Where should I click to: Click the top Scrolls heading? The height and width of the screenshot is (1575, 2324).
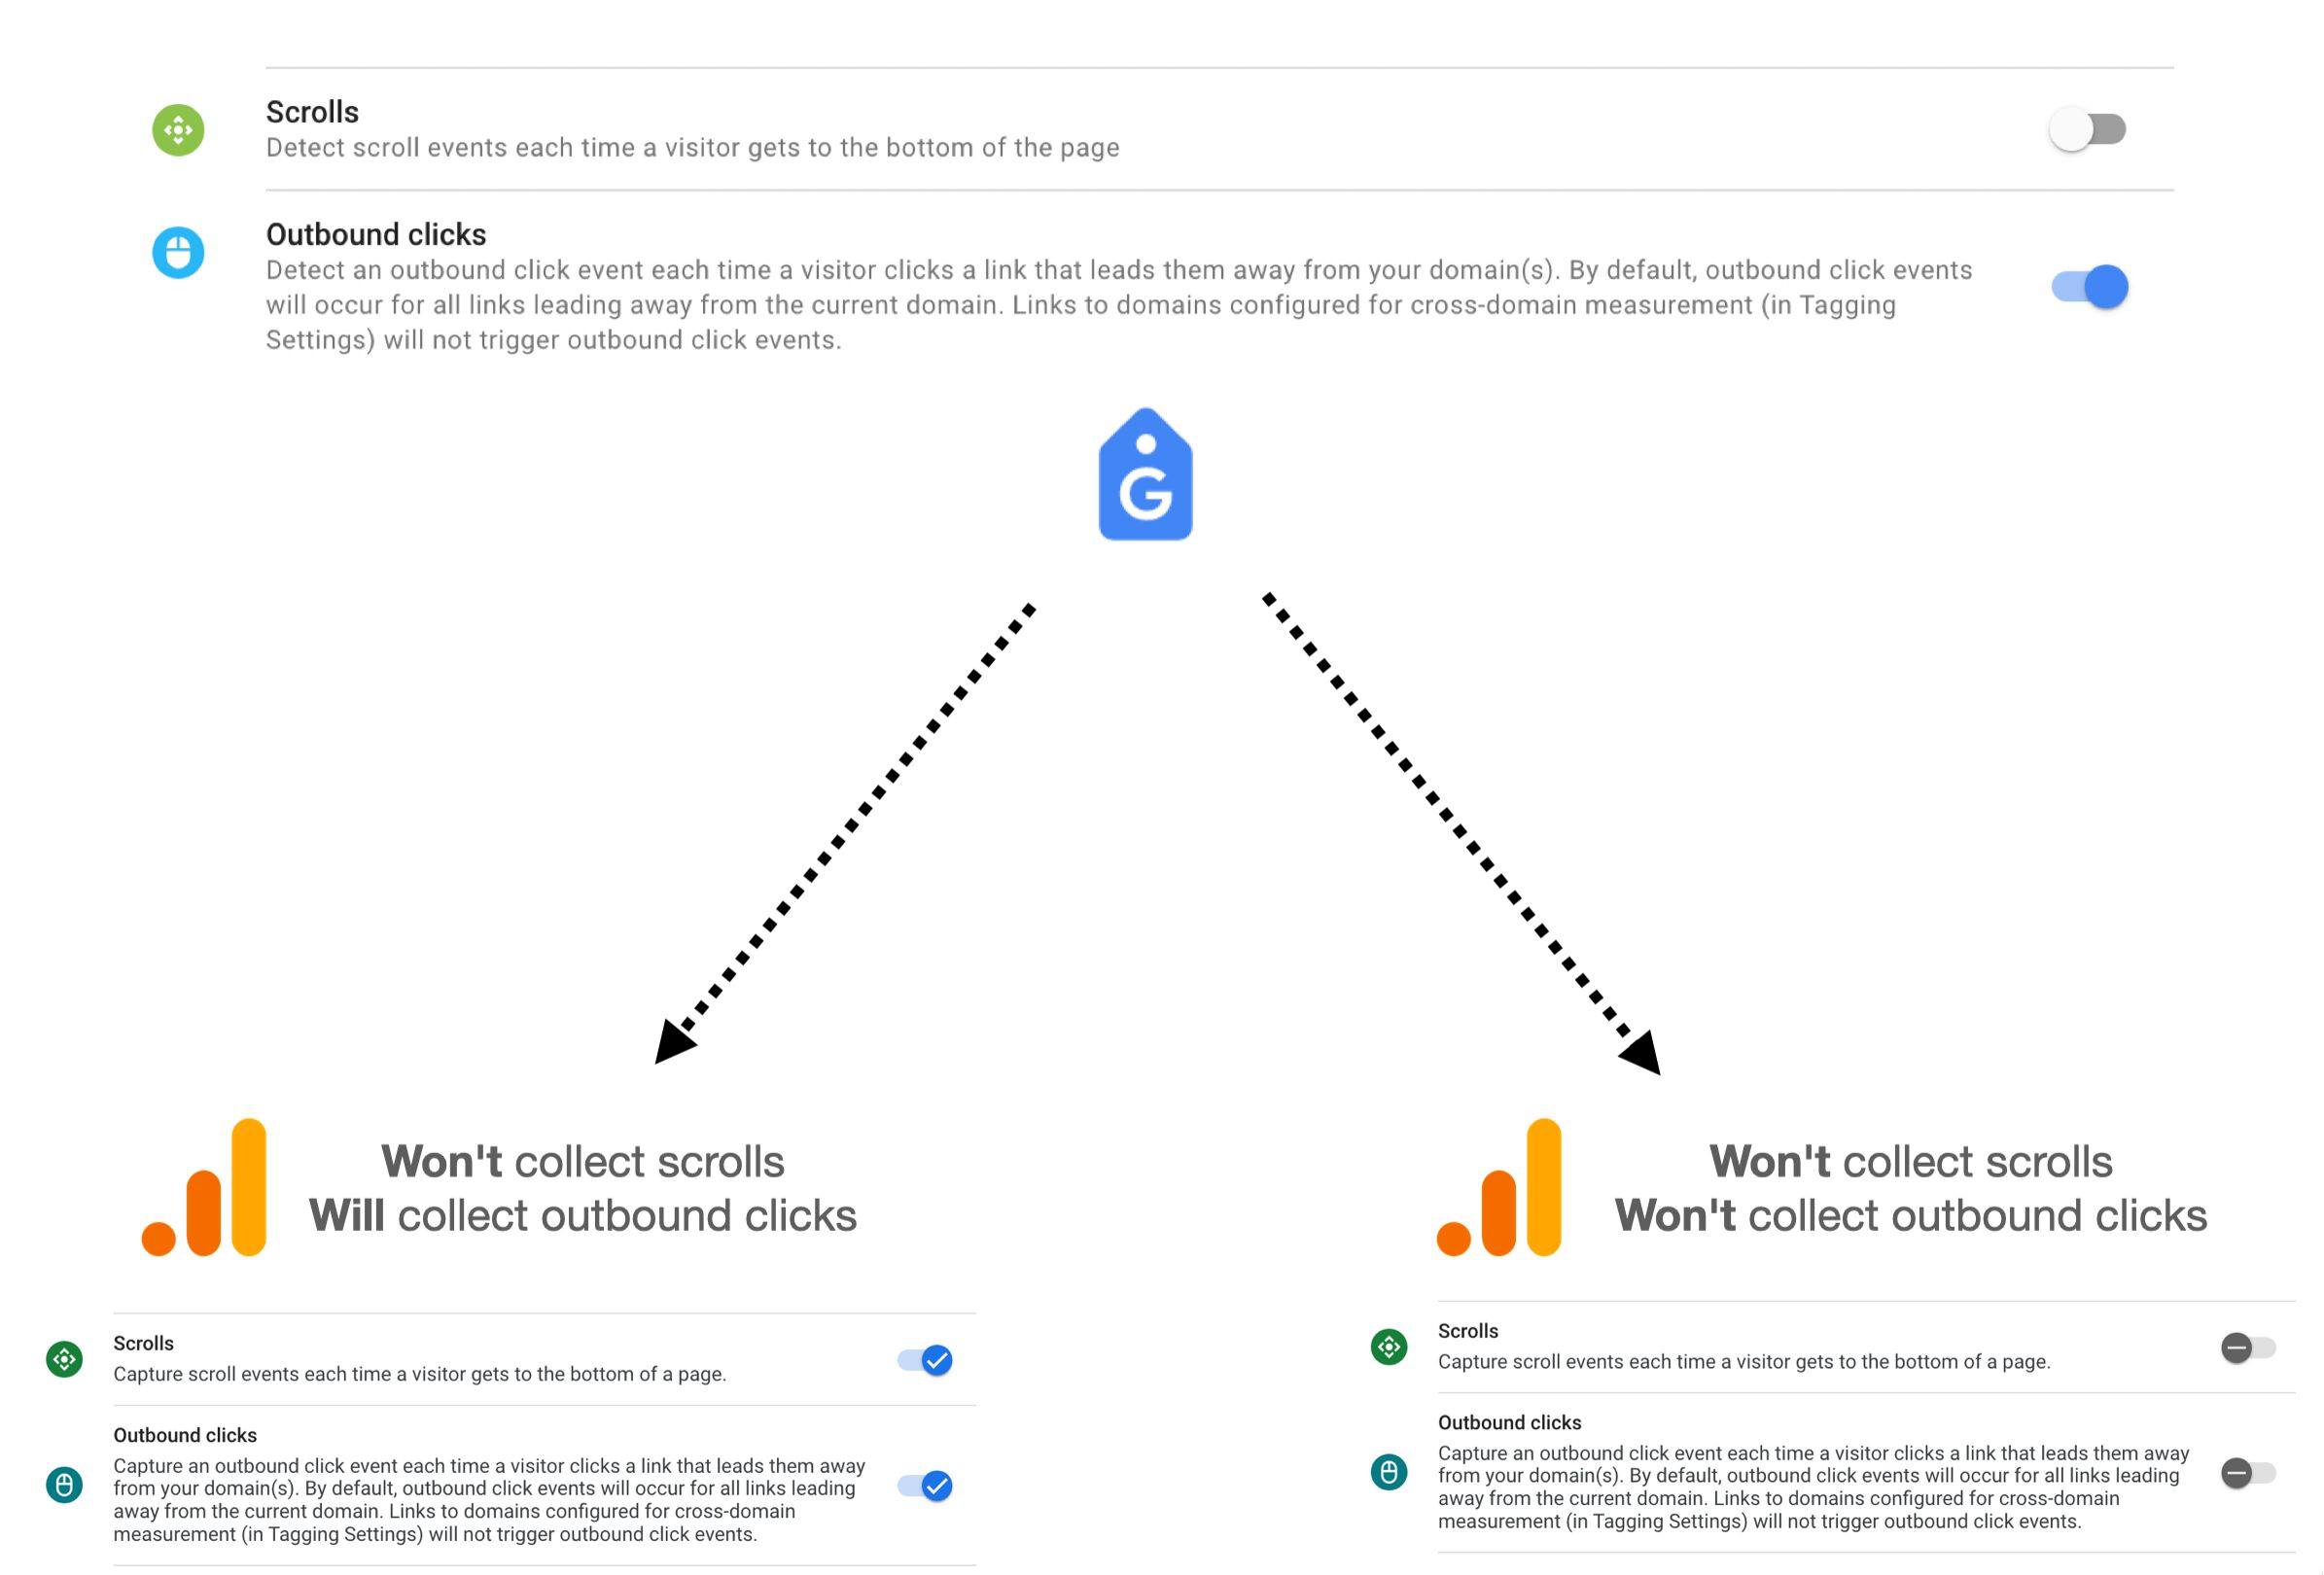pos(312,112)
